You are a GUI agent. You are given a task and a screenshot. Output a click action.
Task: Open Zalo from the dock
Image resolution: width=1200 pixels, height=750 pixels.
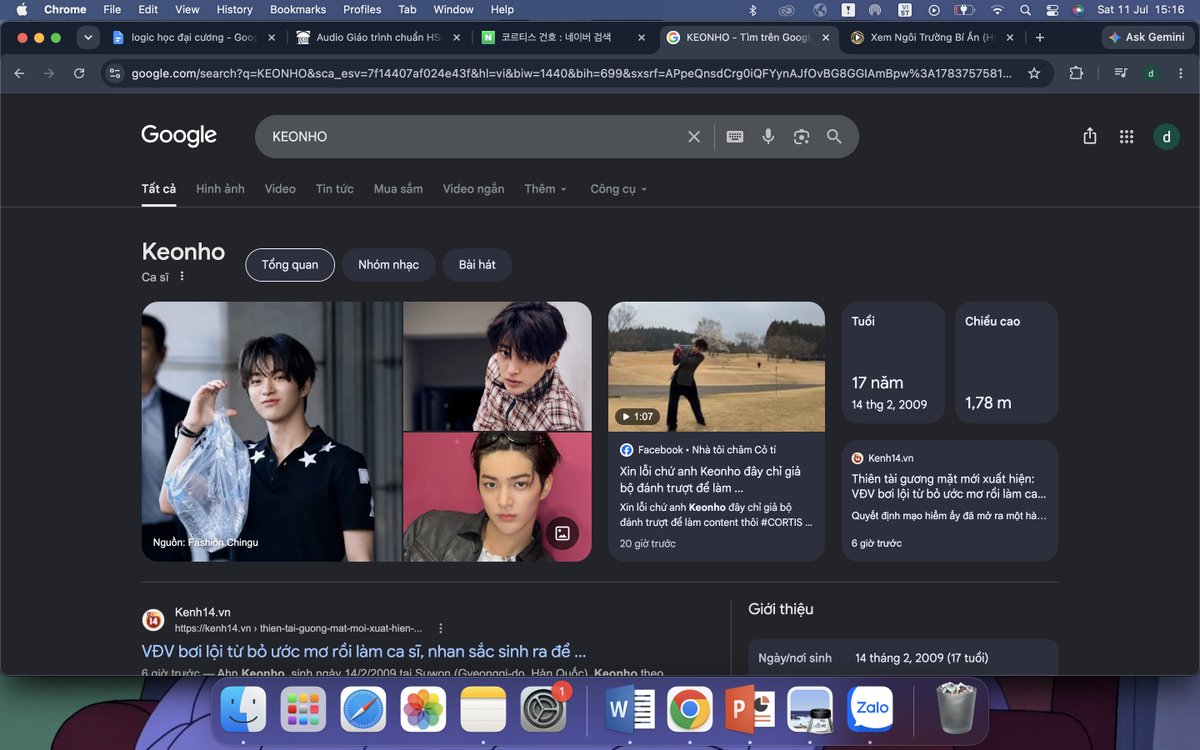[x=870, y=709]
